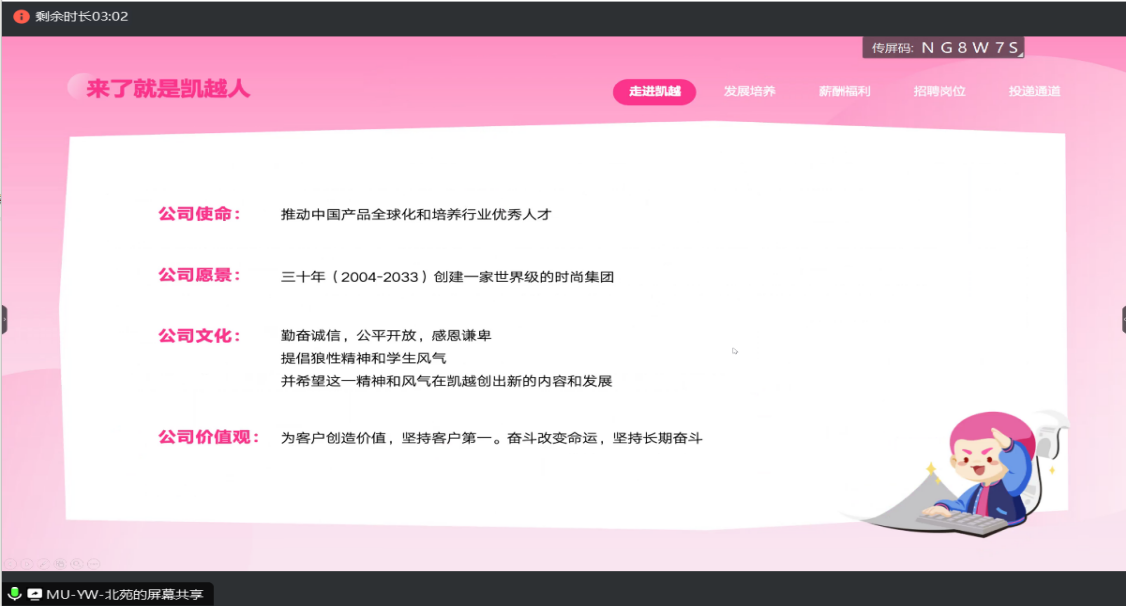Image resolution: width=1126 pixels, height=606 pixels.
Task: Expand the left edge panel handle
Action: pyautogui.click(x=3, y=319)
